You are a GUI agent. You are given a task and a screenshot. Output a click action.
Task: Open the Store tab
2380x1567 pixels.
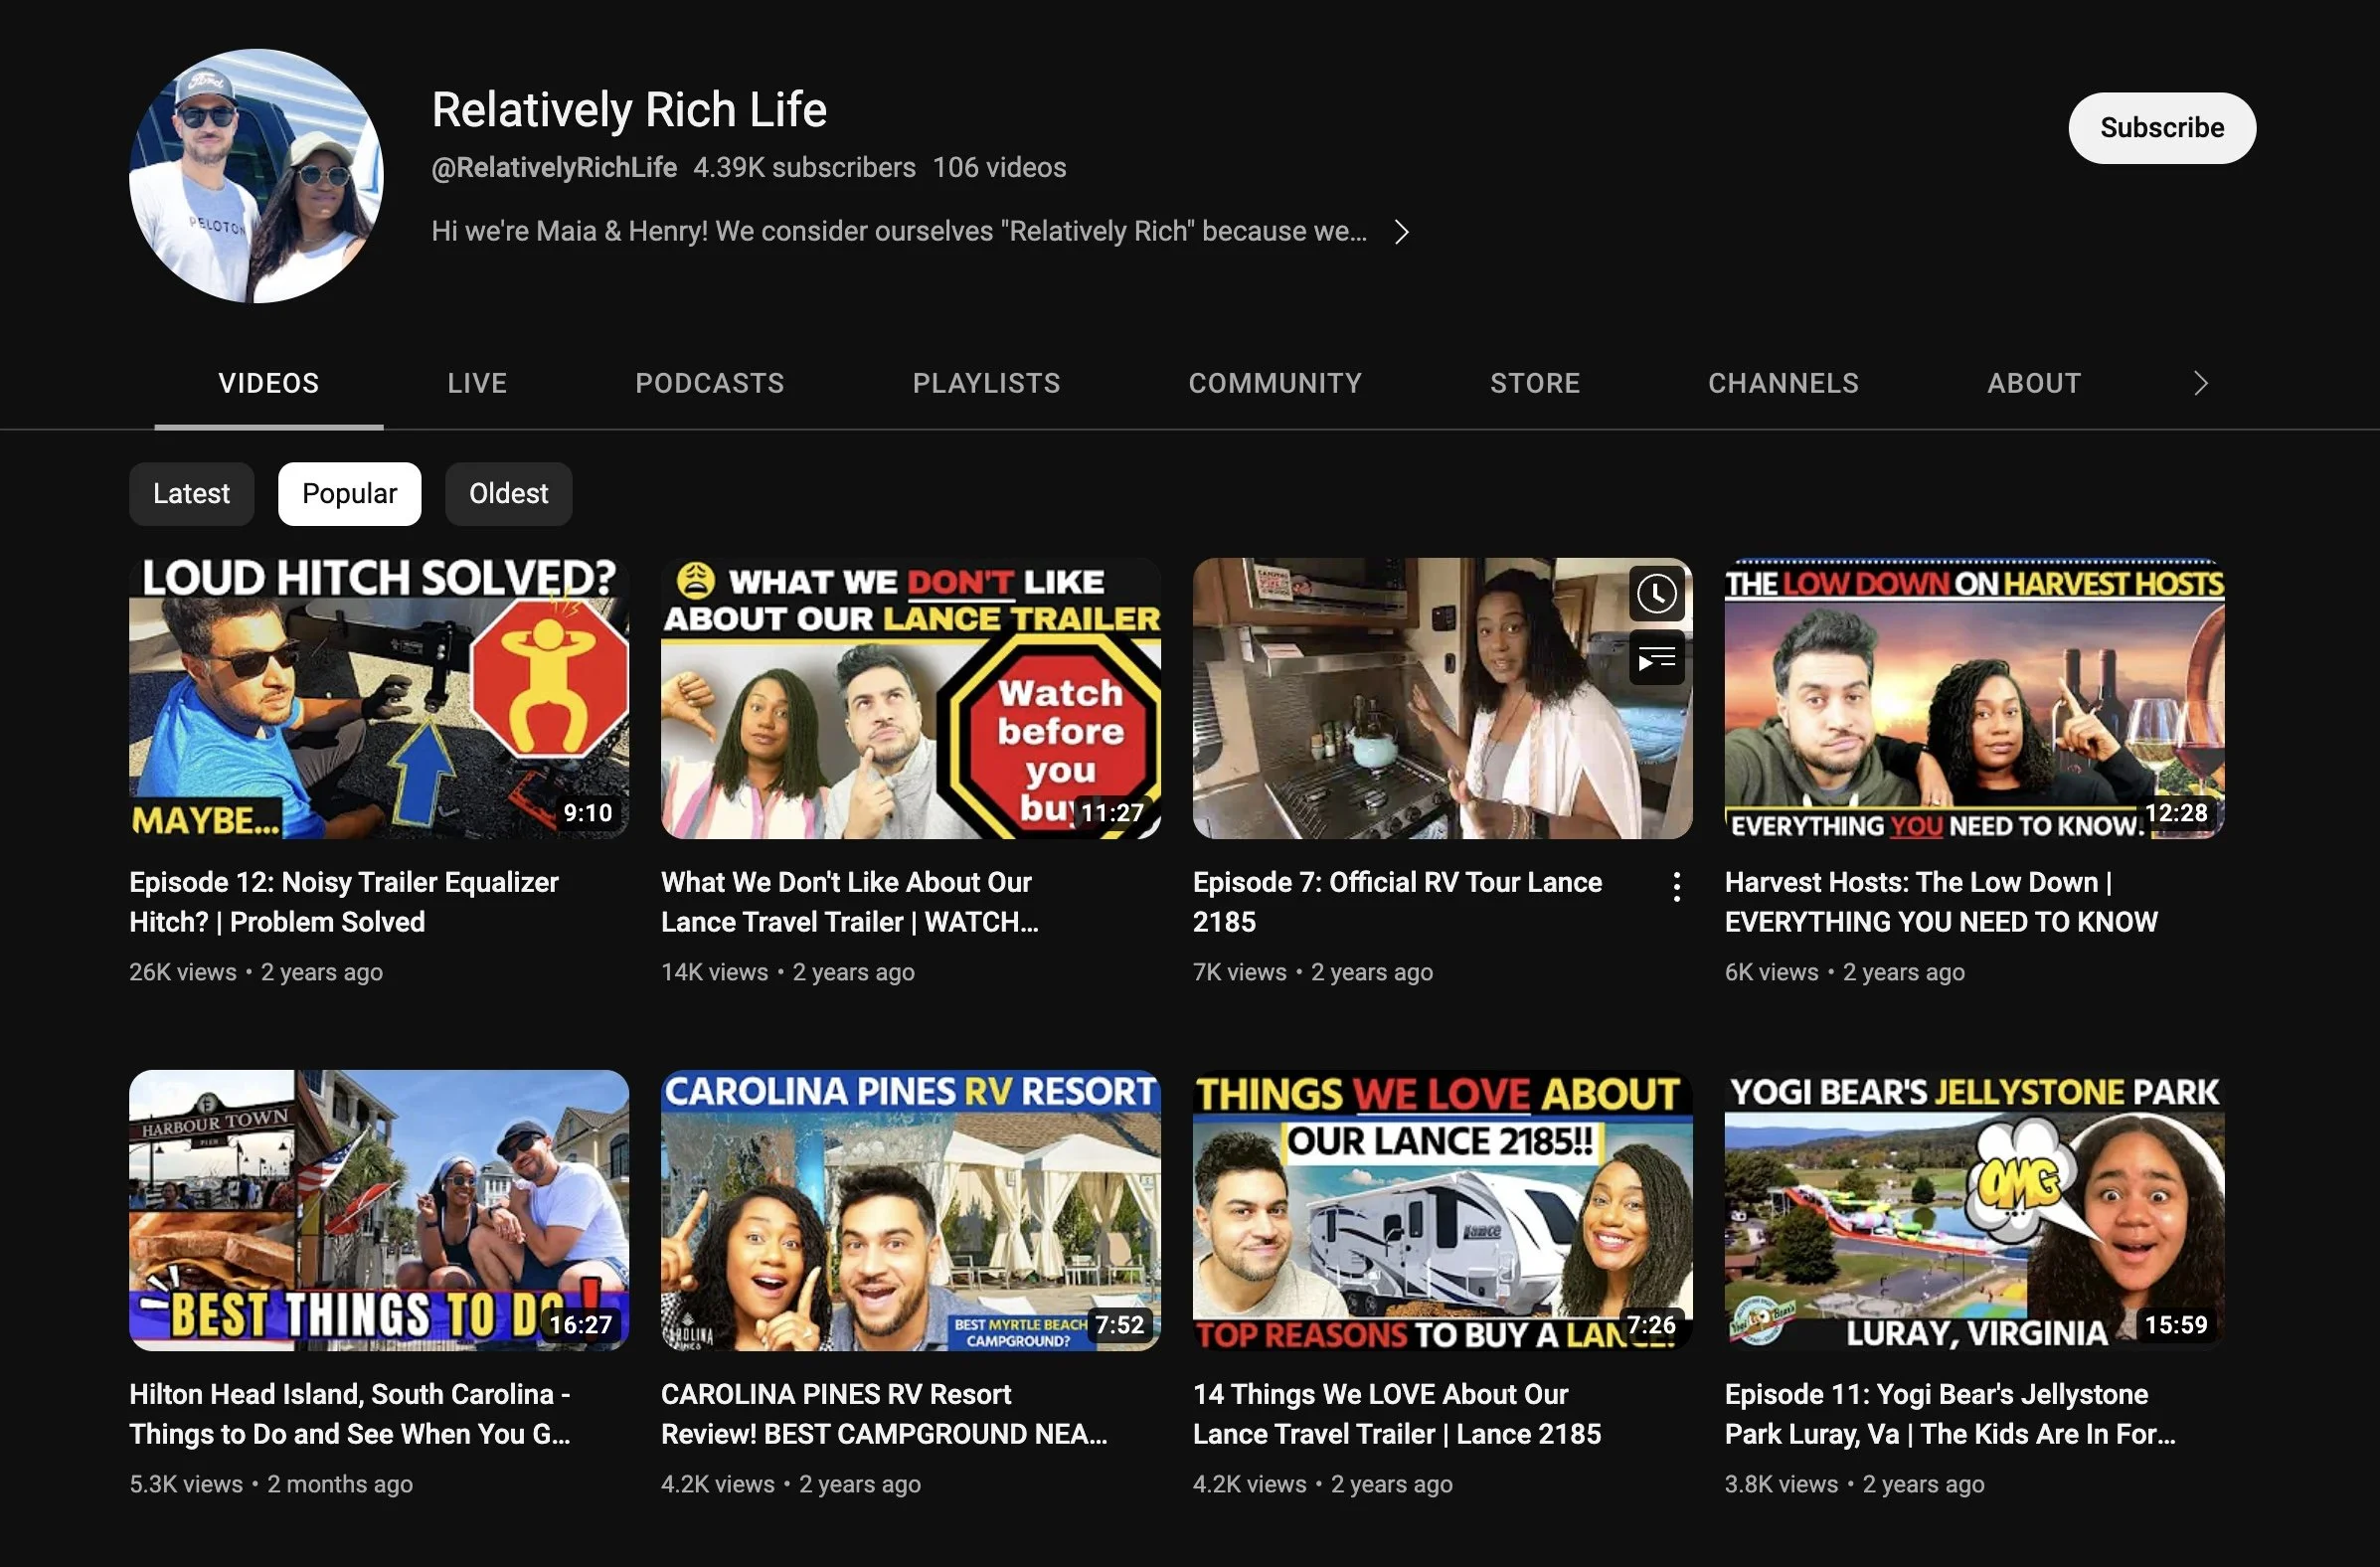[x=1535, y=383]
